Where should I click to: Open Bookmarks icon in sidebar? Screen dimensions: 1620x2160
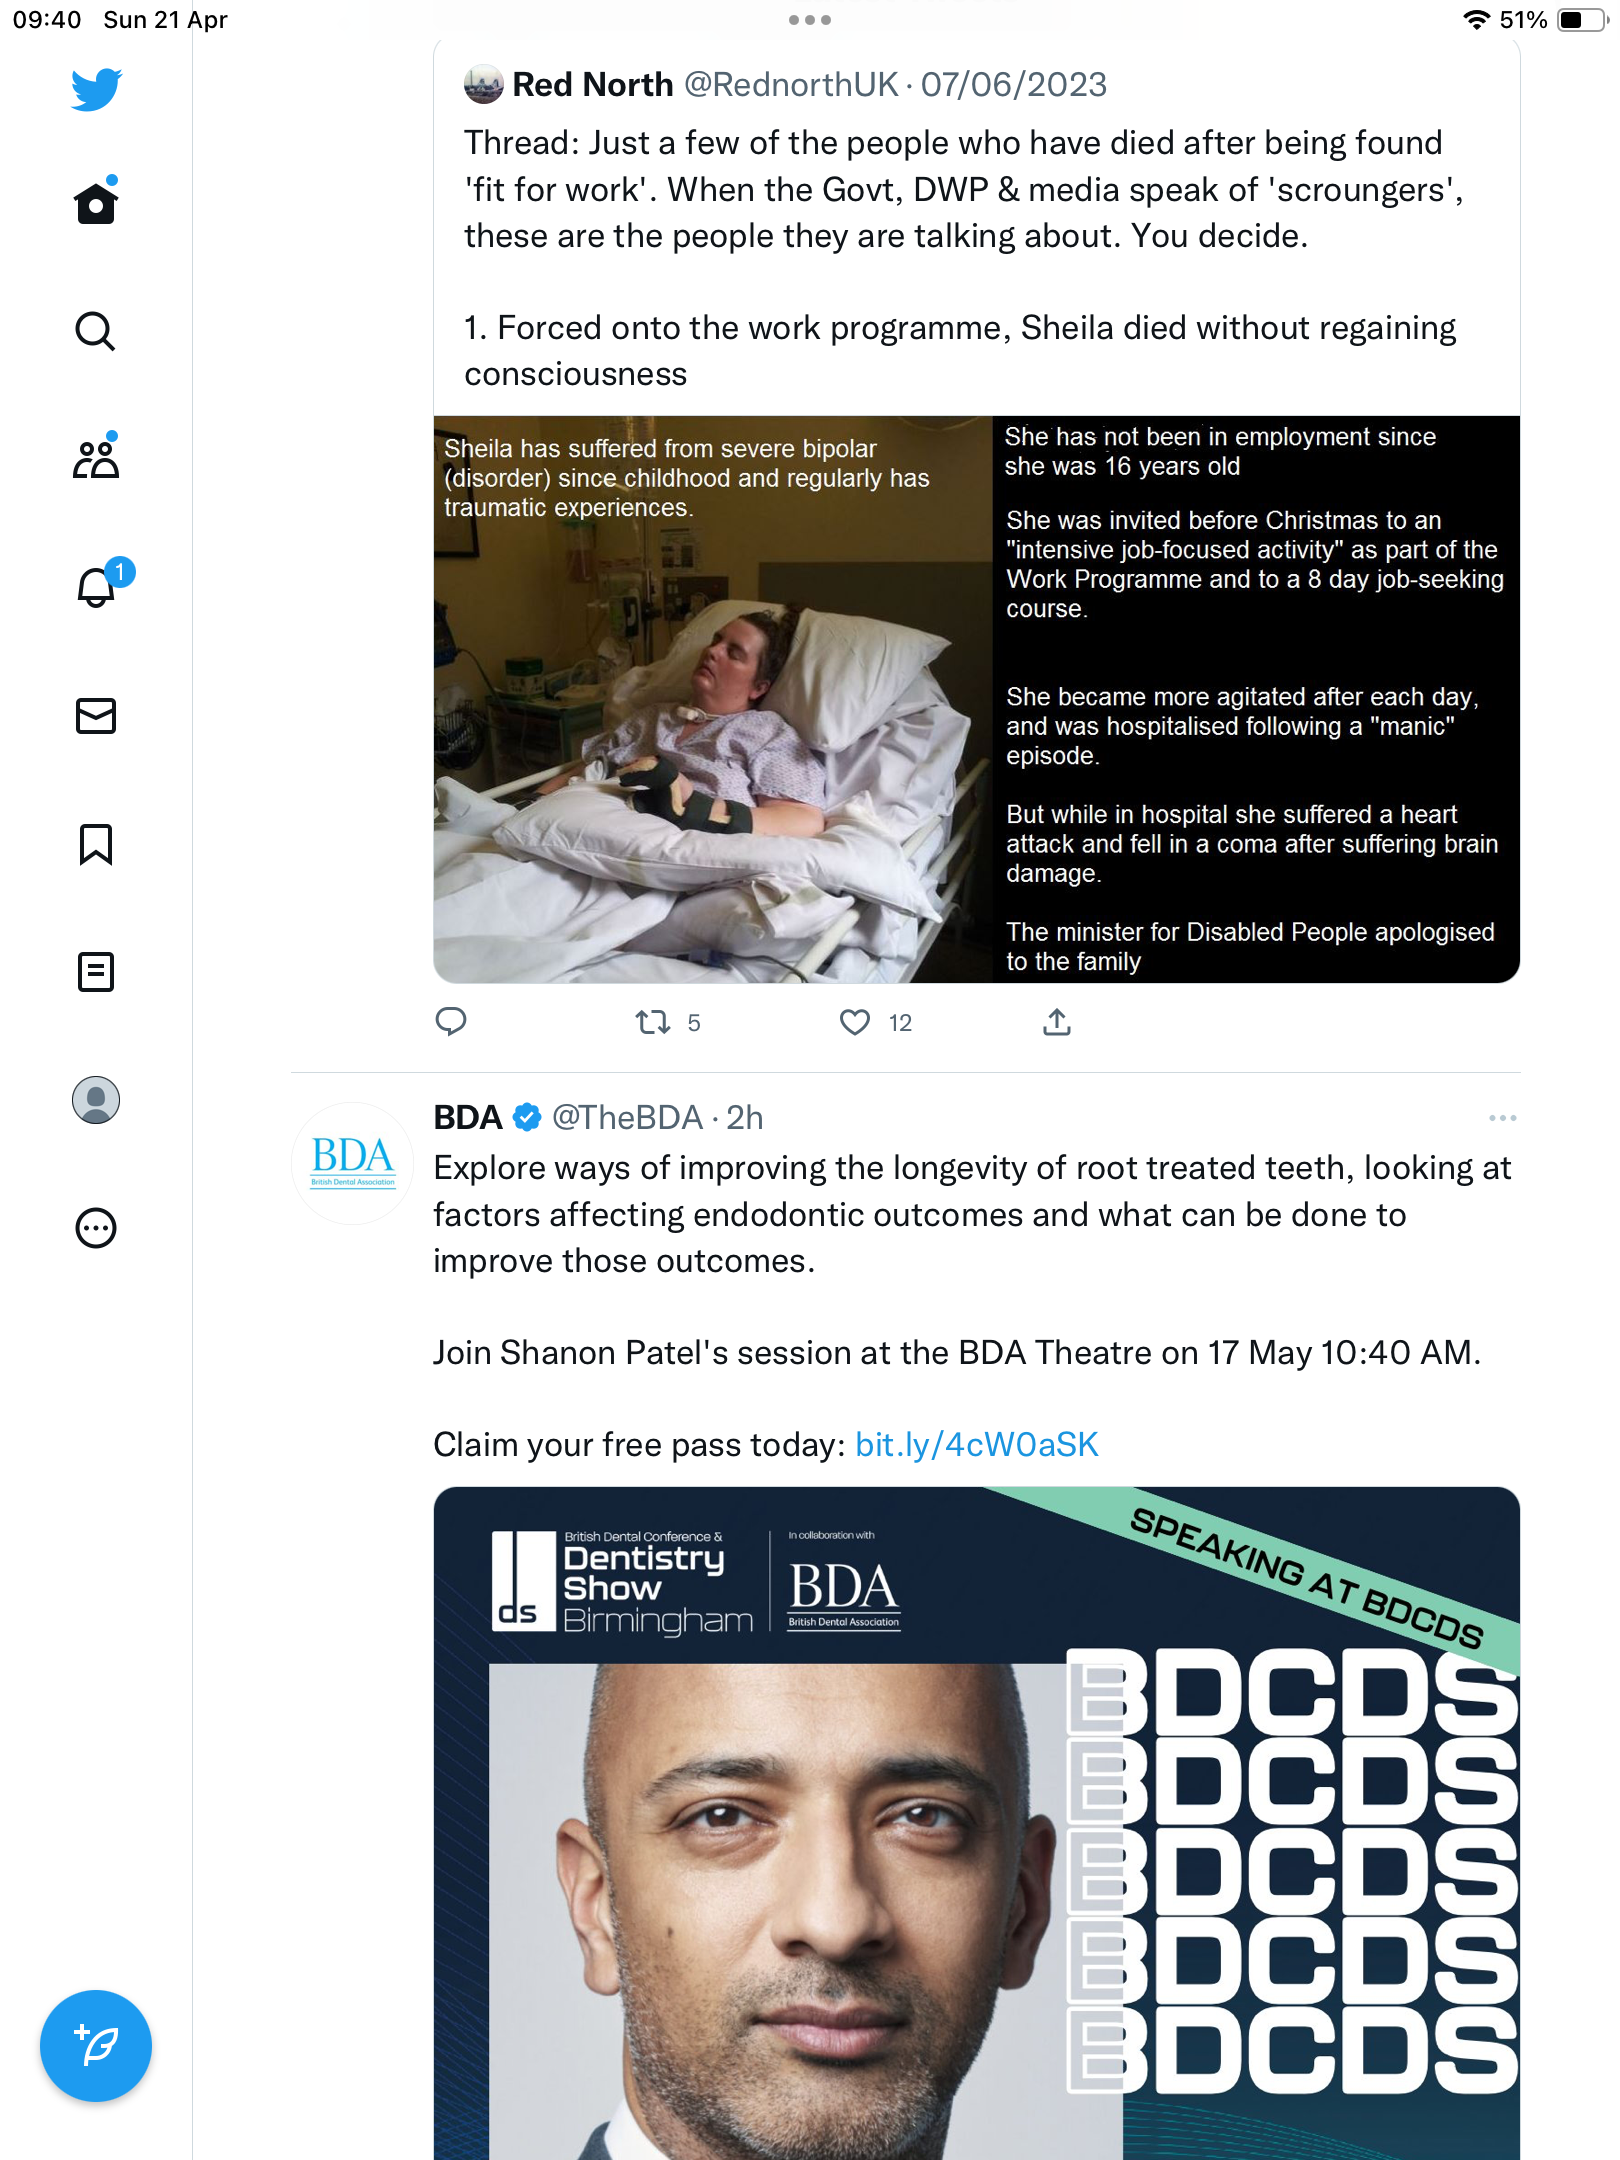point(96,844)
